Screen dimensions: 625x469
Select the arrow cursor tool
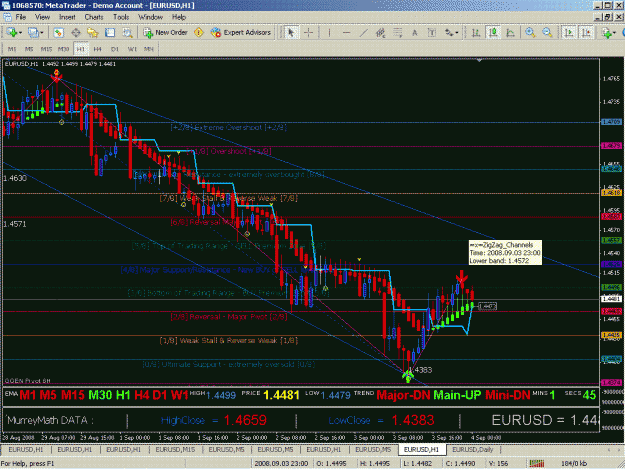pyautogui.click(x=291, y=33)
